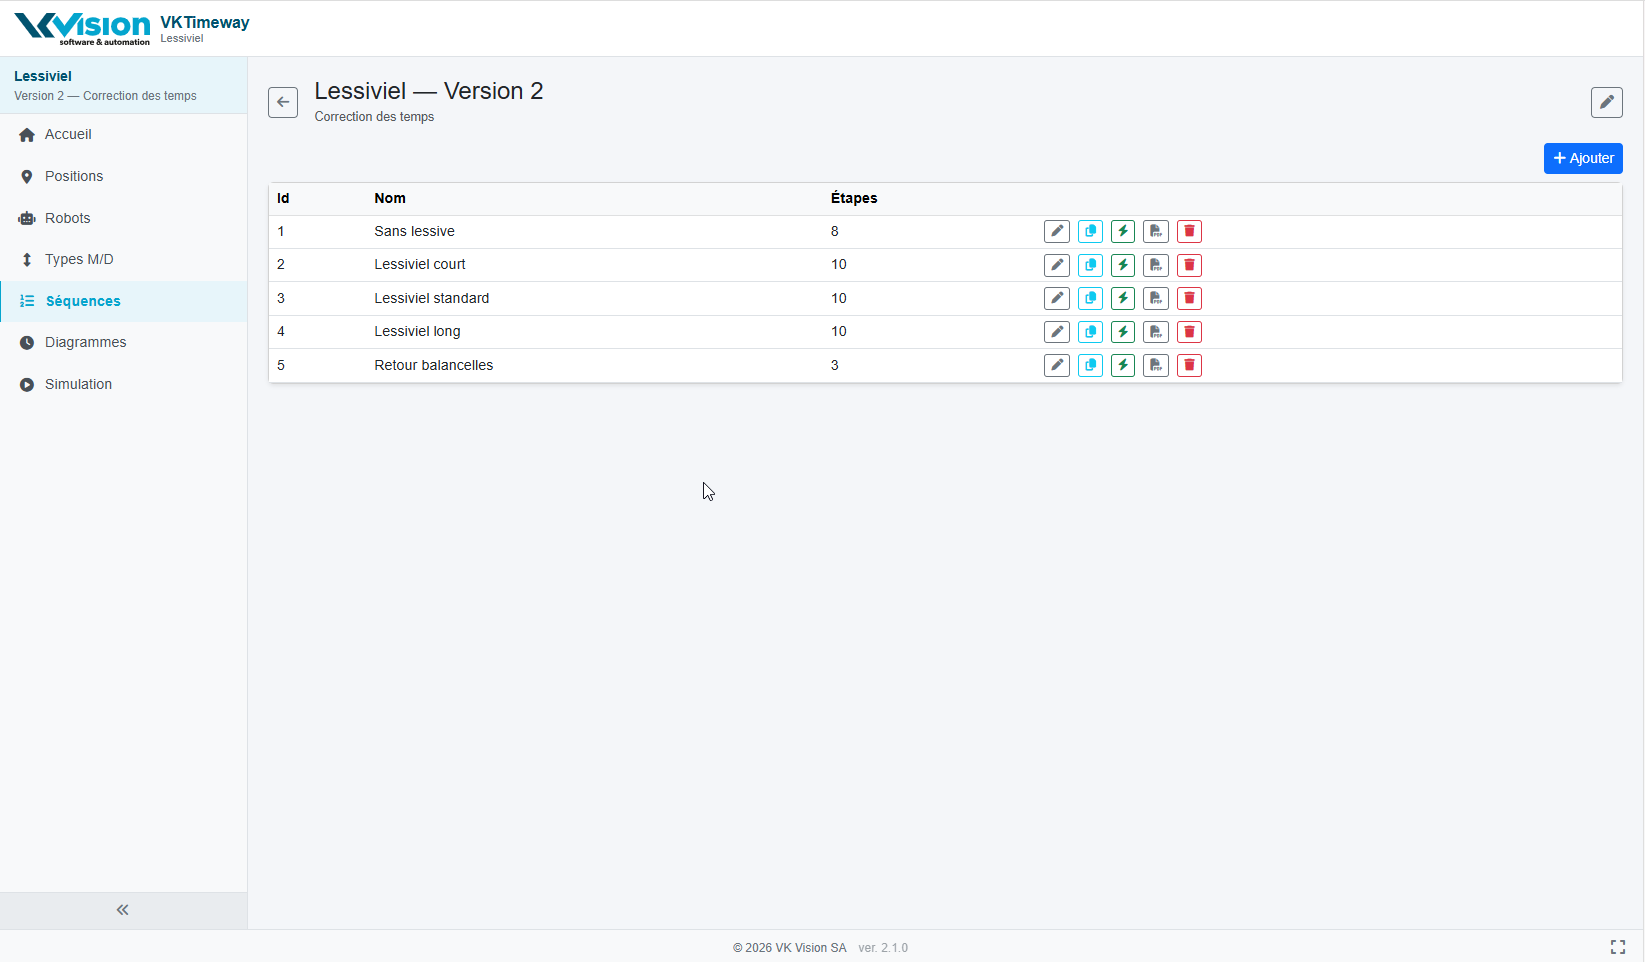The image size is (1645, 962).
Task: Copy the Retour balancelles sequence
Action: click(x=1090, y=365)
